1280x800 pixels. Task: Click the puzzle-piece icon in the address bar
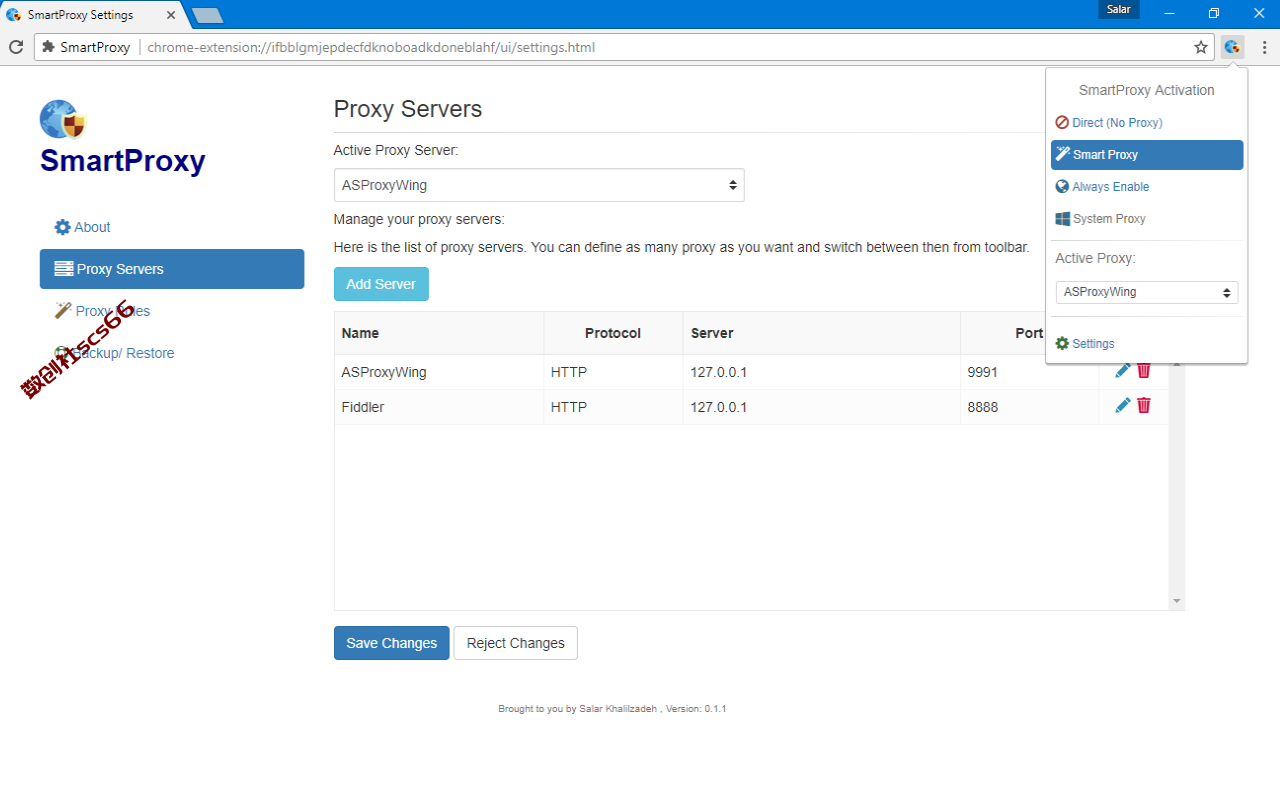point(48,47)
